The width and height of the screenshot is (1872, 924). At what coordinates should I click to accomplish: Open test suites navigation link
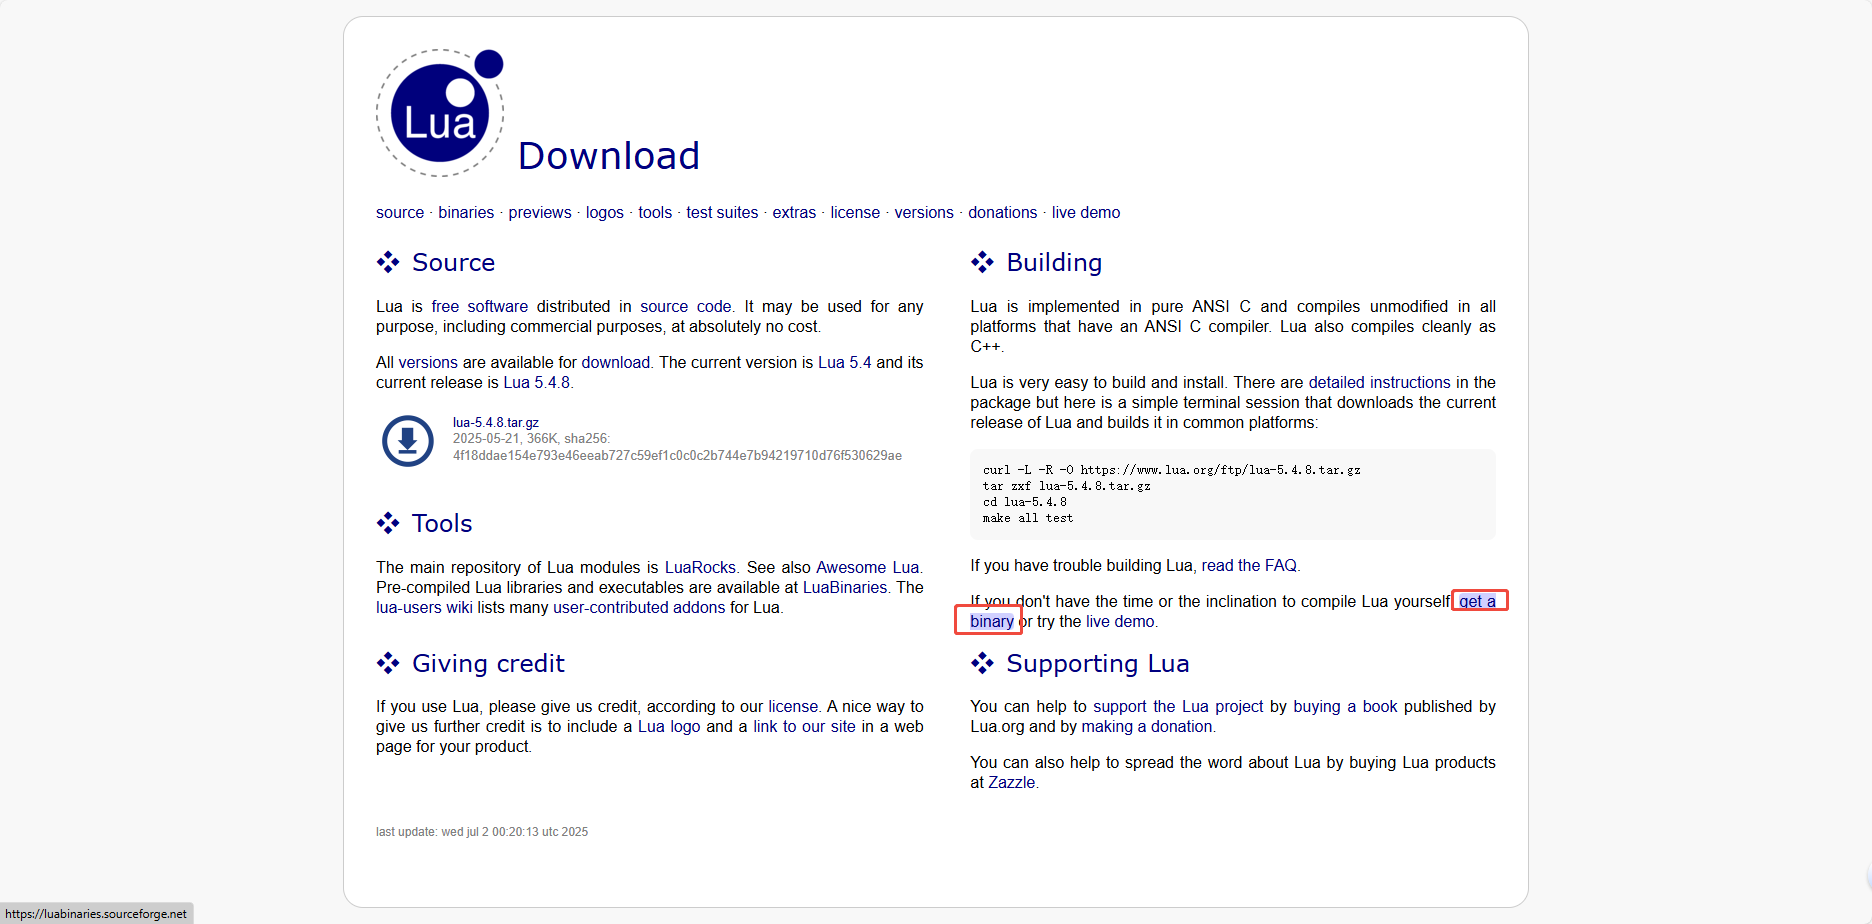point(722,212)
